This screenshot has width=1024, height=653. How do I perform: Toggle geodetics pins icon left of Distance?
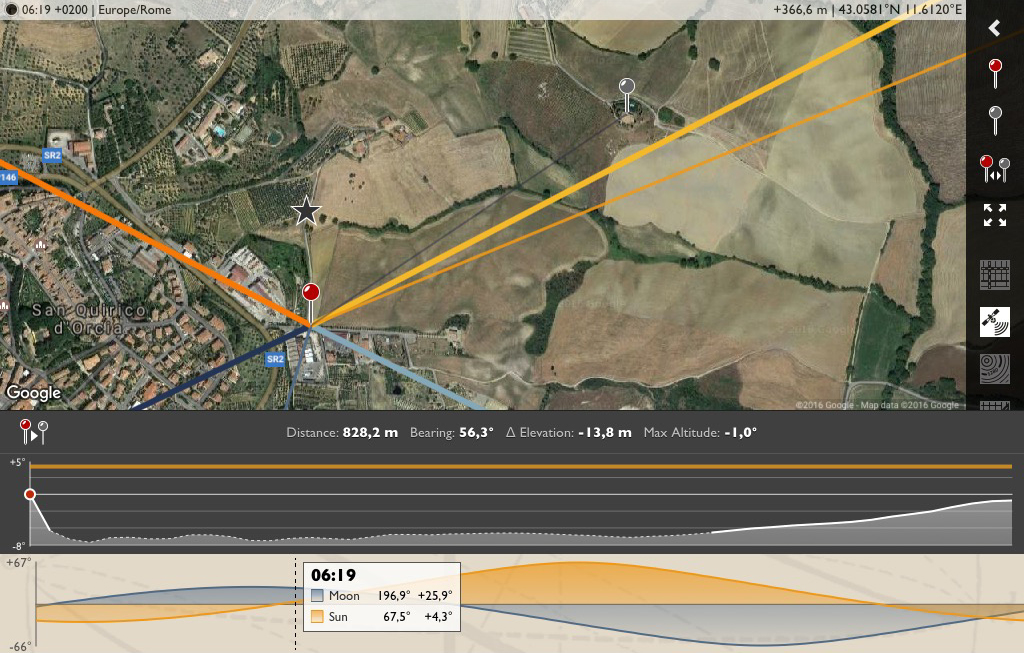click(33, 432)
